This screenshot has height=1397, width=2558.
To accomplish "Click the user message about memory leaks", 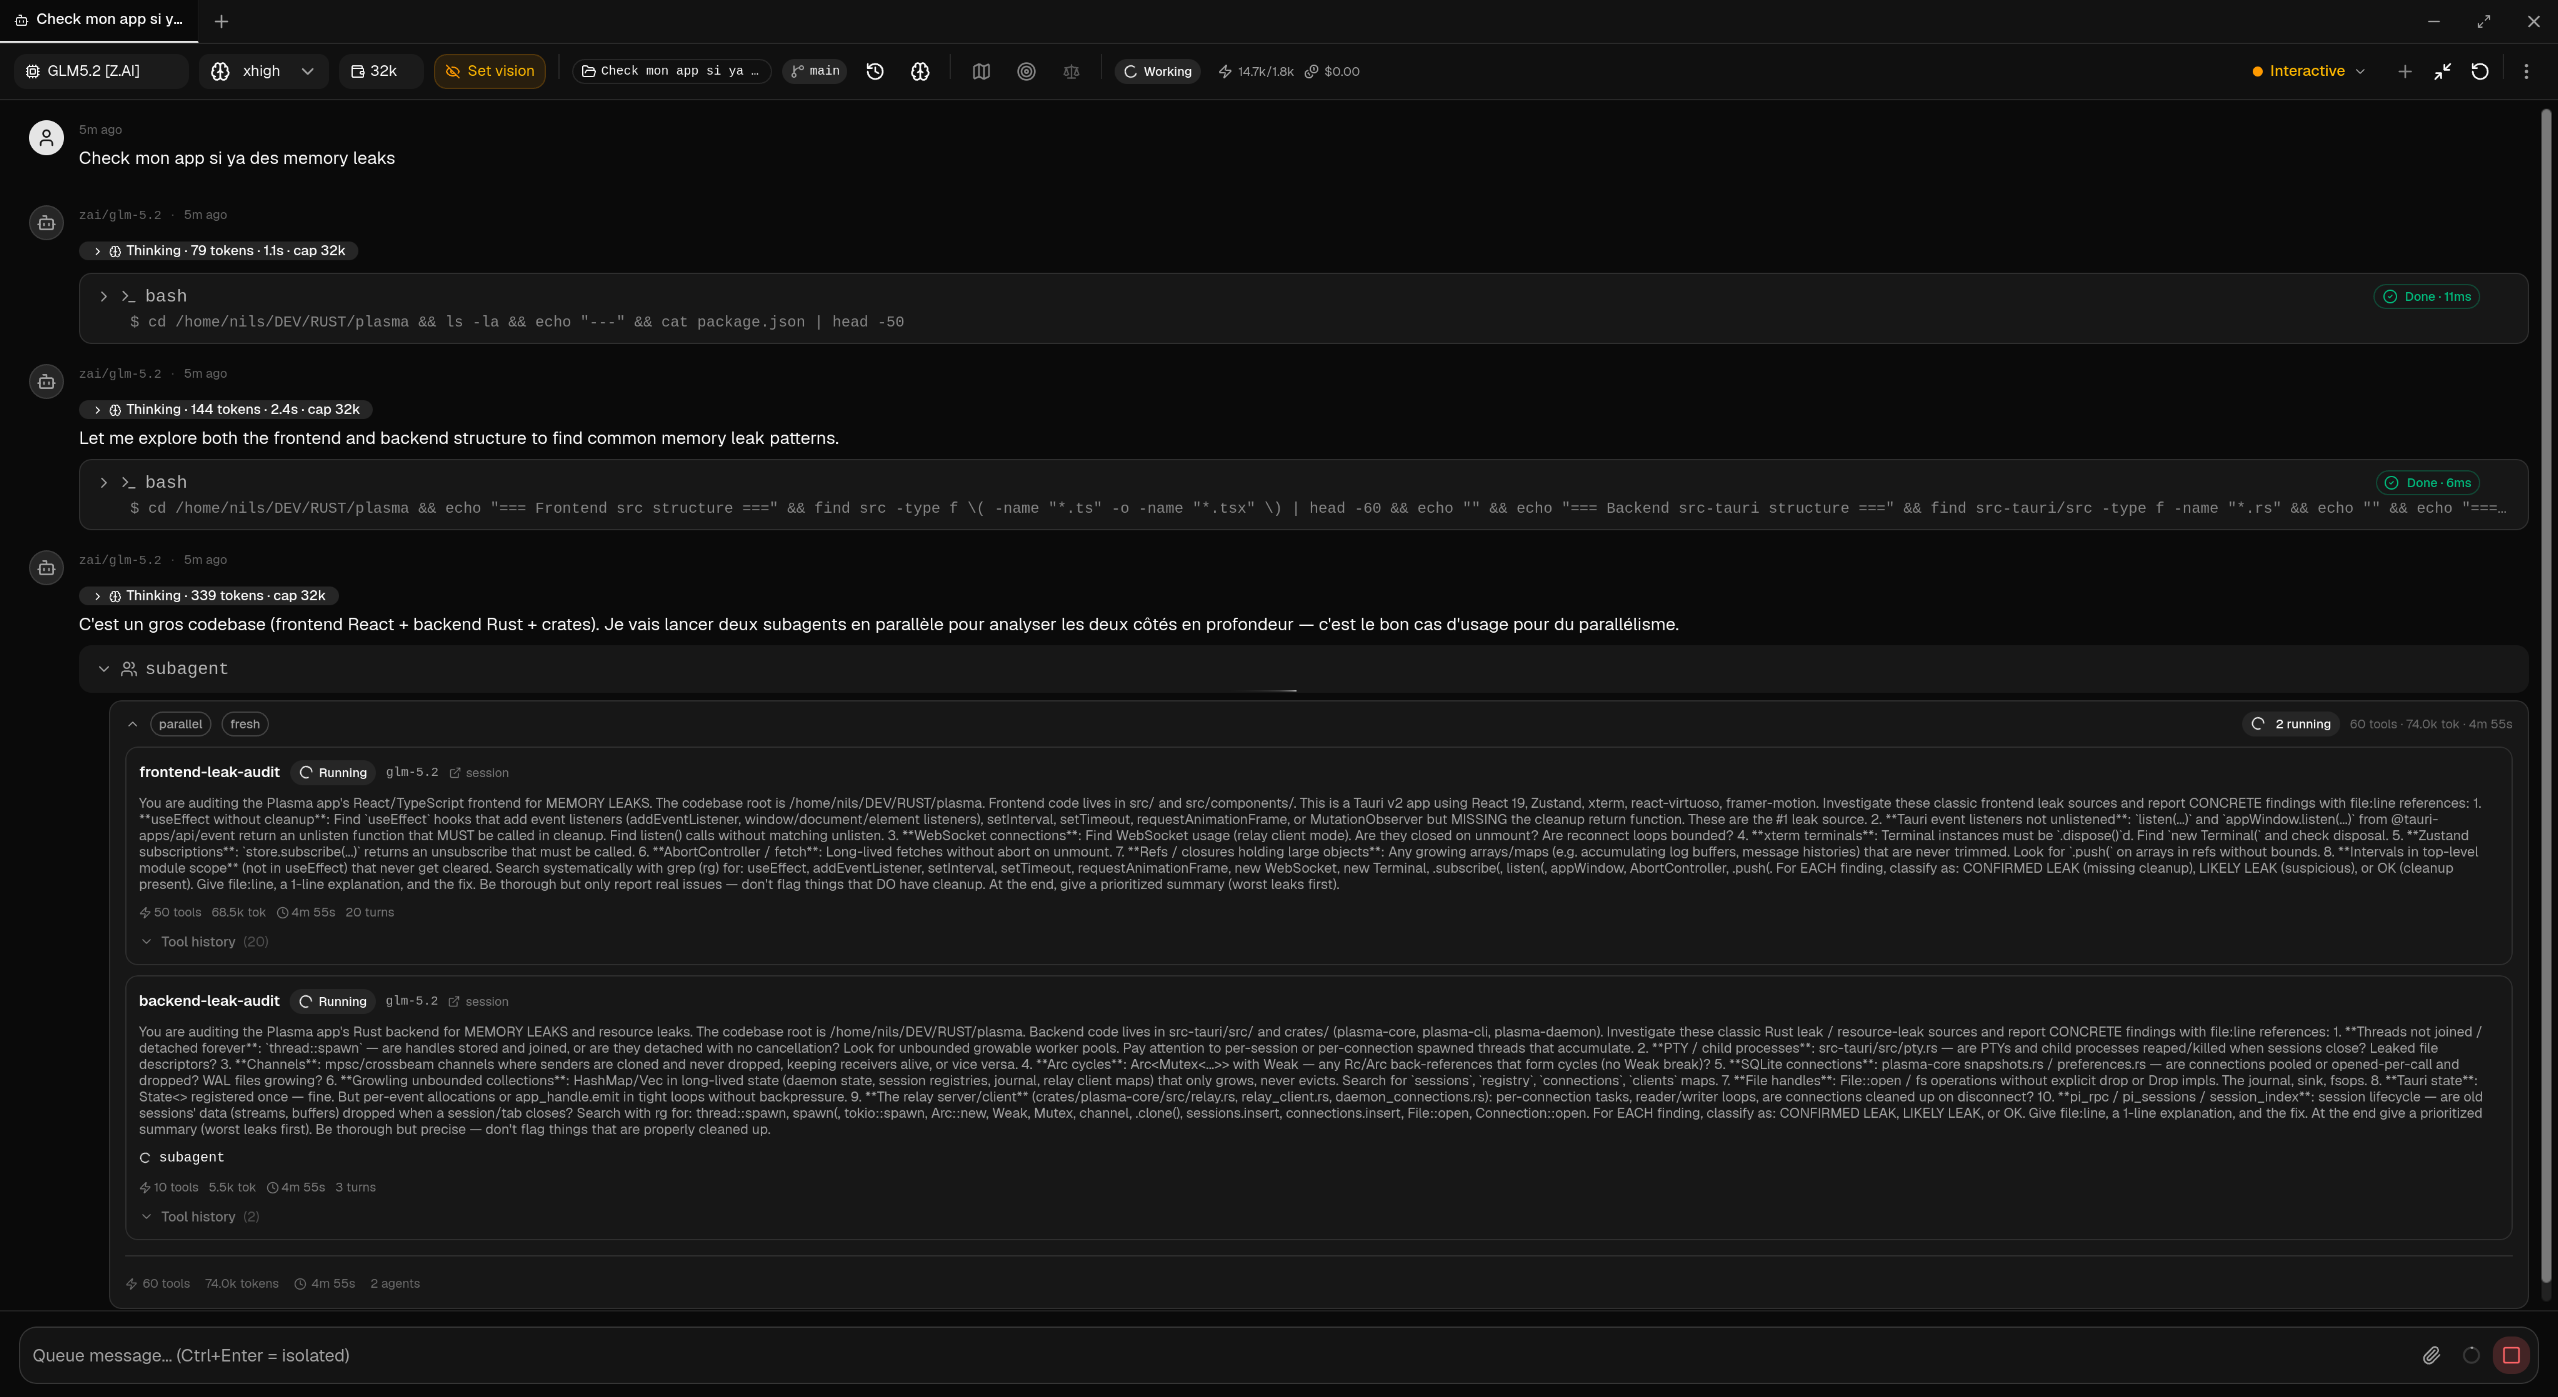I will (237, 158).
